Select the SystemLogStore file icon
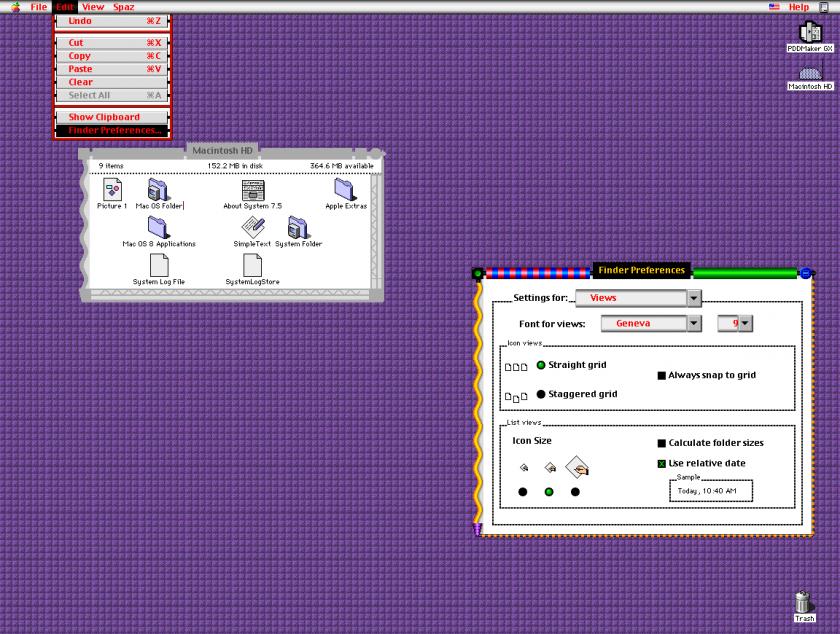The width and height of the screenshot is (840, 634). click(x=252, y=265)
